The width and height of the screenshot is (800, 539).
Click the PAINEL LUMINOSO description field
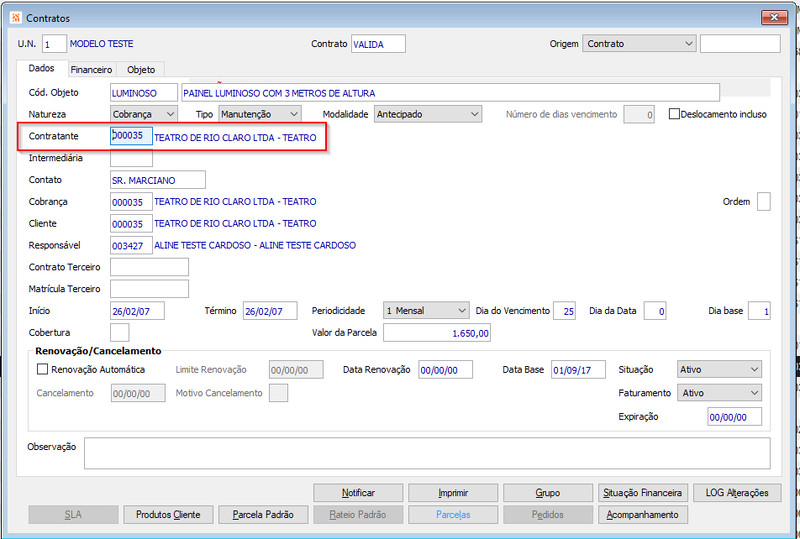click(451, 93)
